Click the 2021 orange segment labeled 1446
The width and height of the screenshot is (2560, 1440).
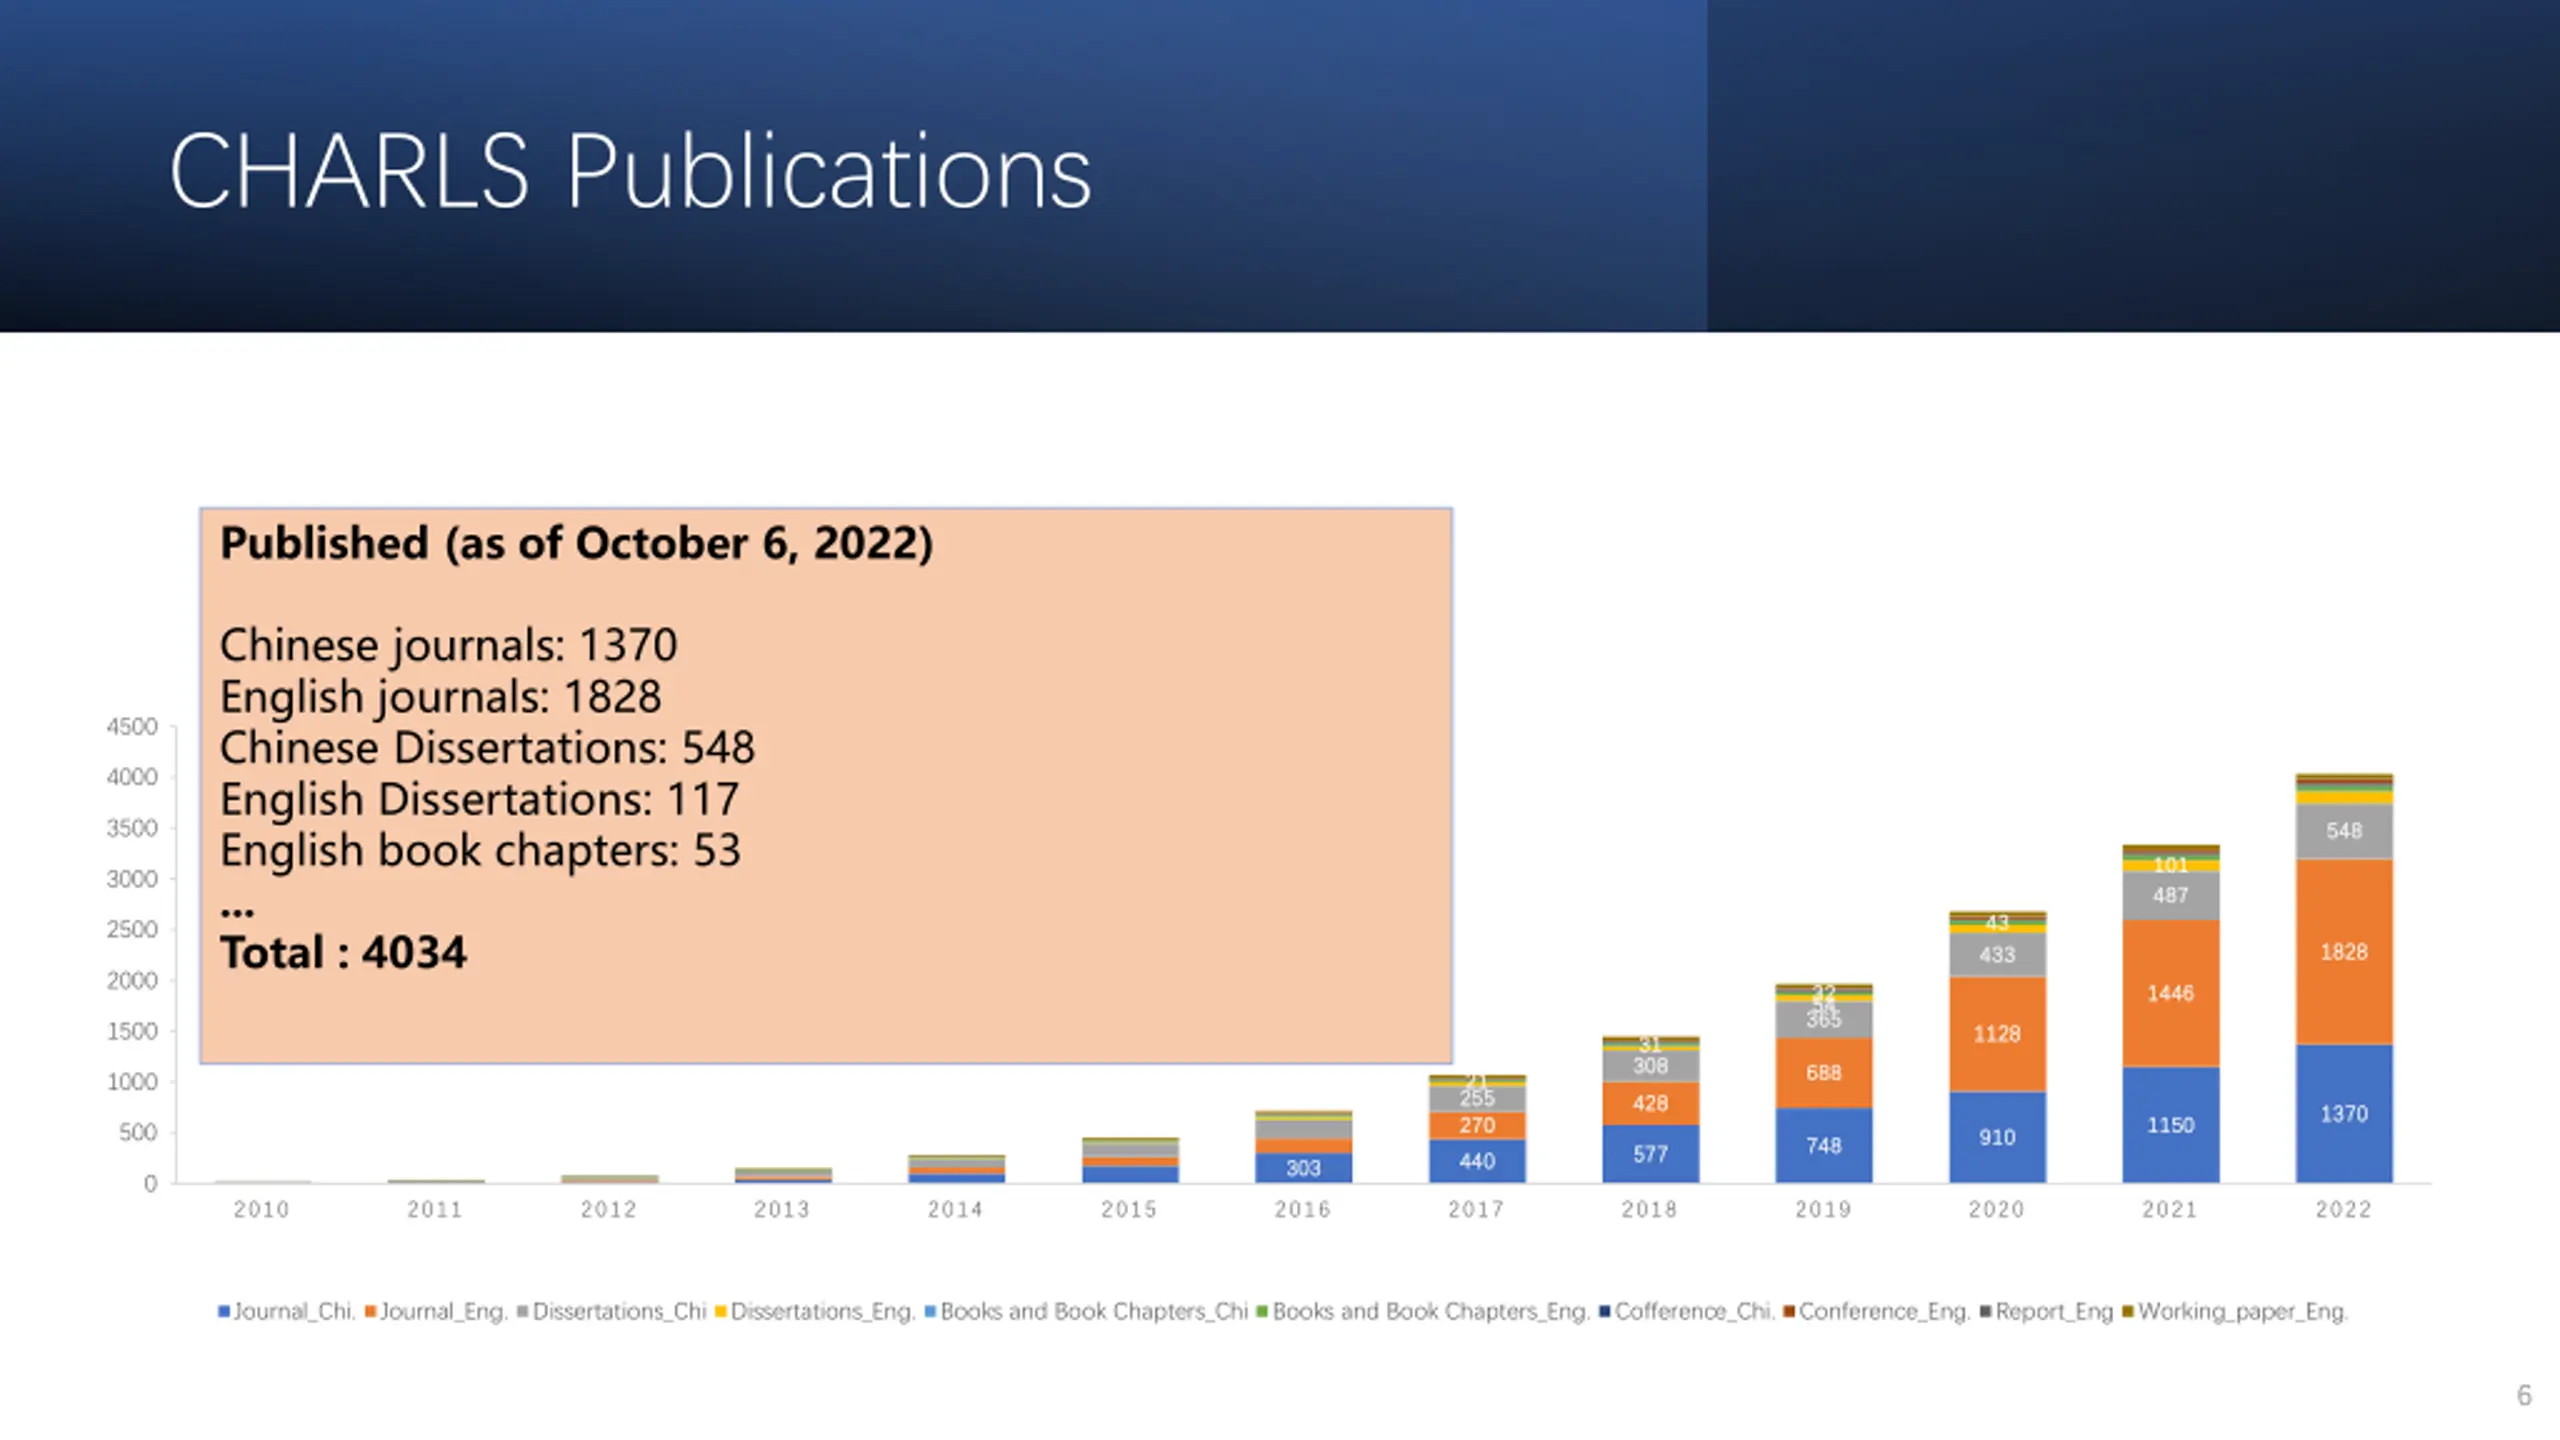(2170, 993)
